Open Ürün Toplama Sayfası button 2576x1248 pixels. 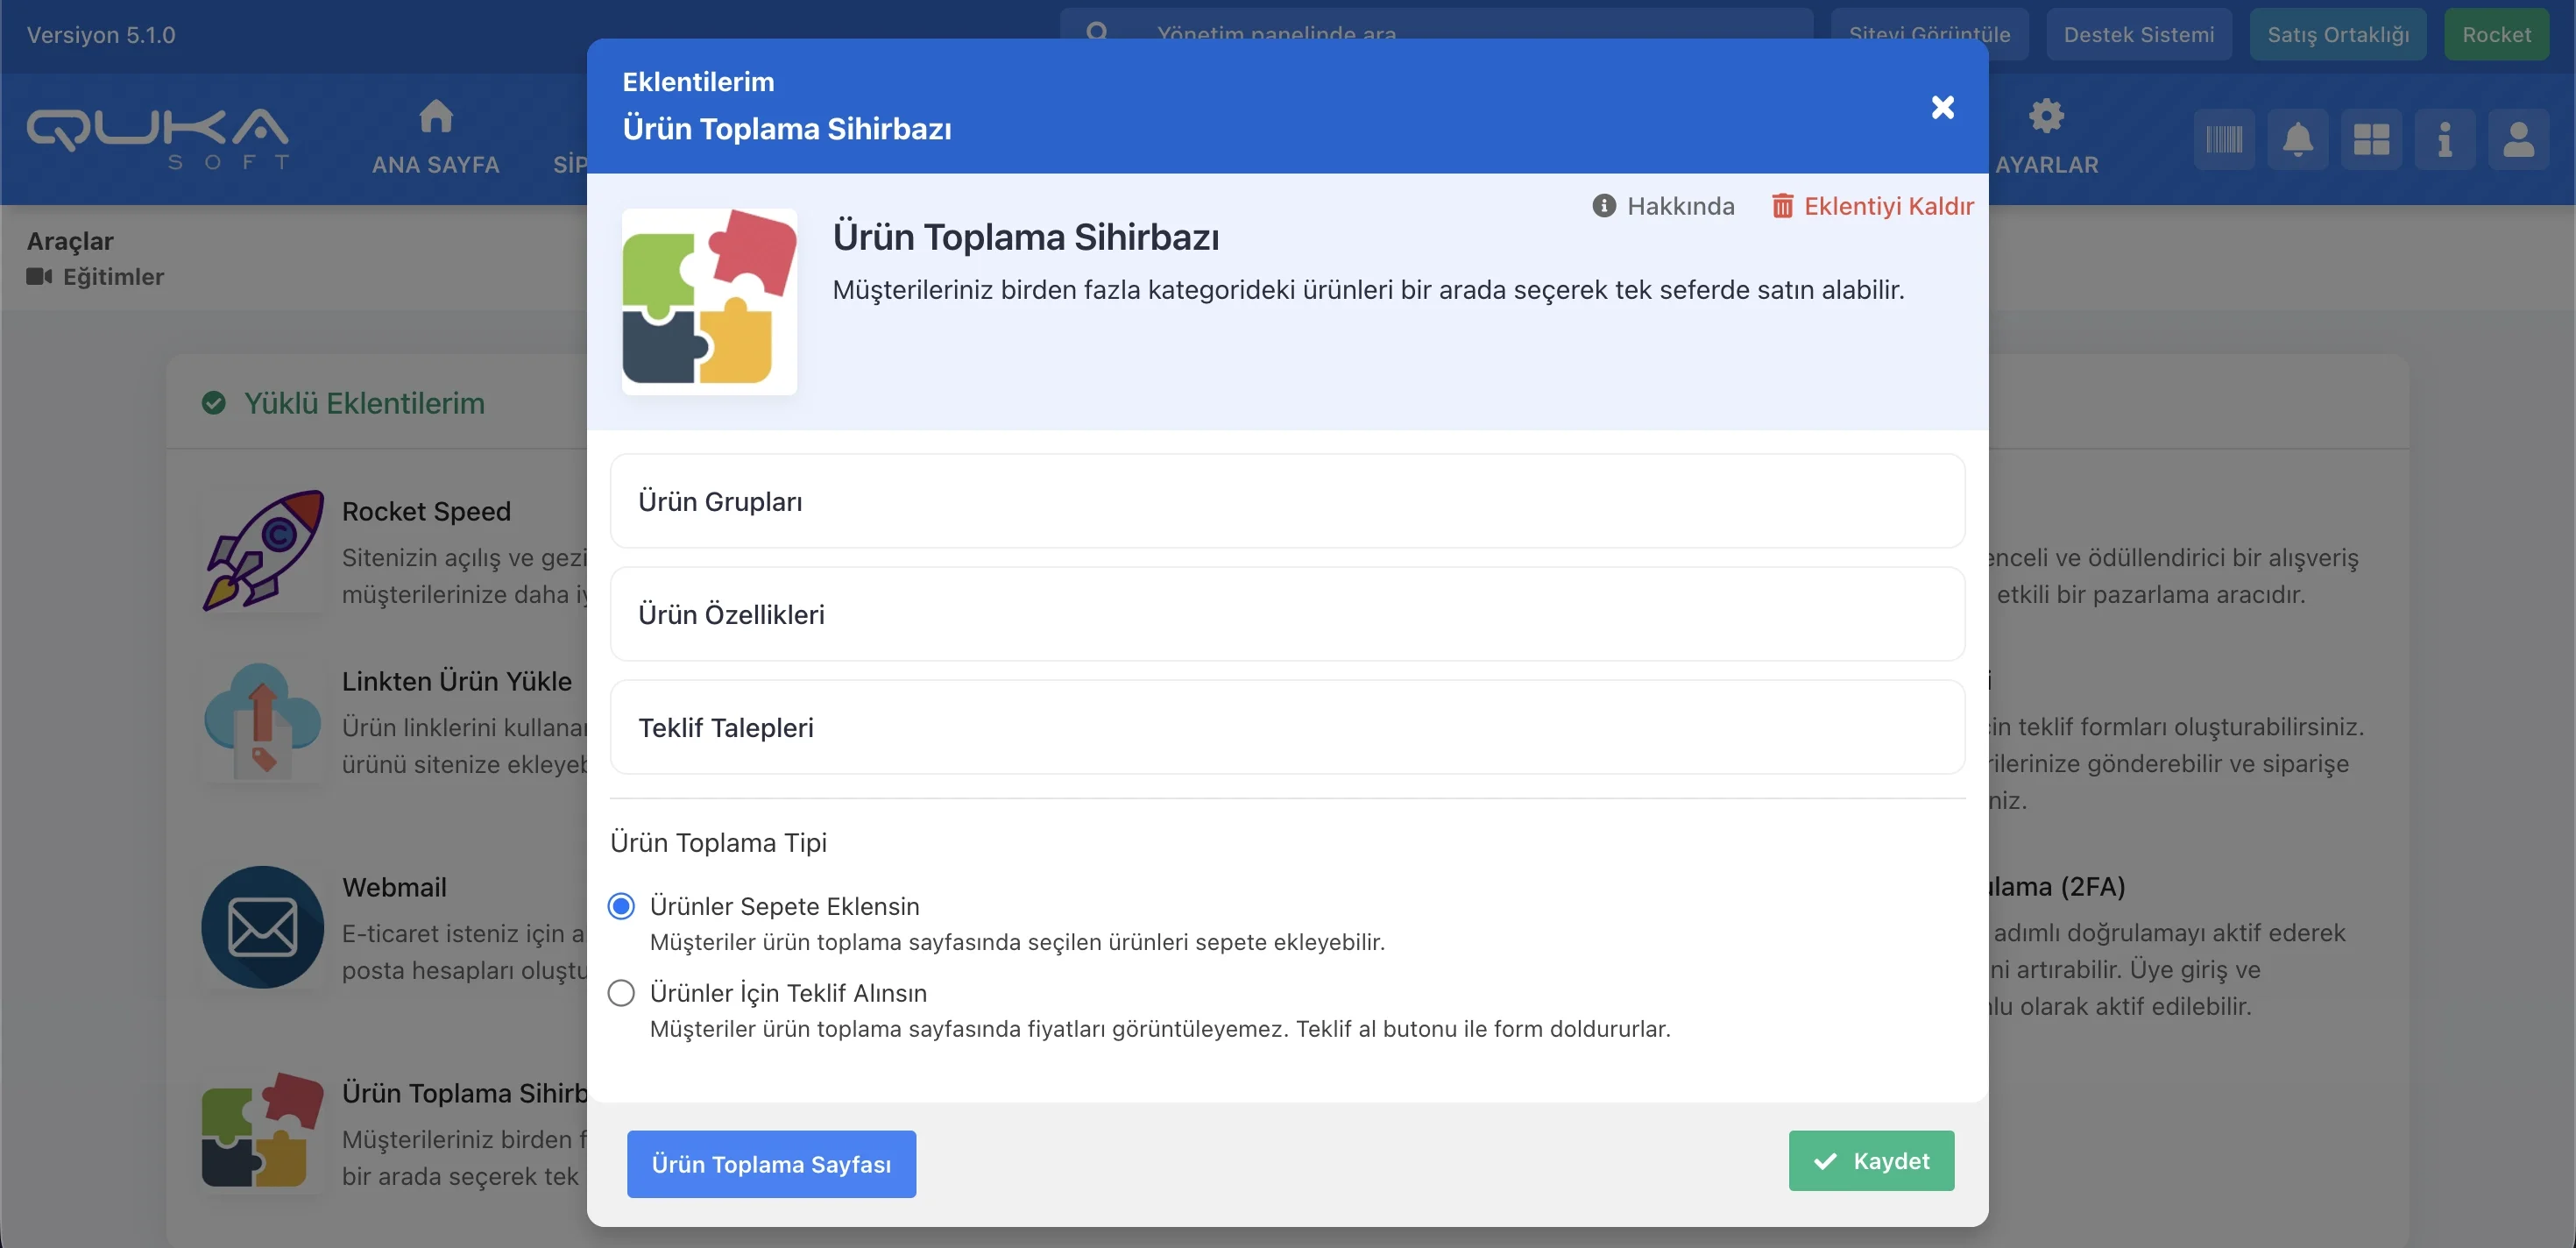(771, 1164)
